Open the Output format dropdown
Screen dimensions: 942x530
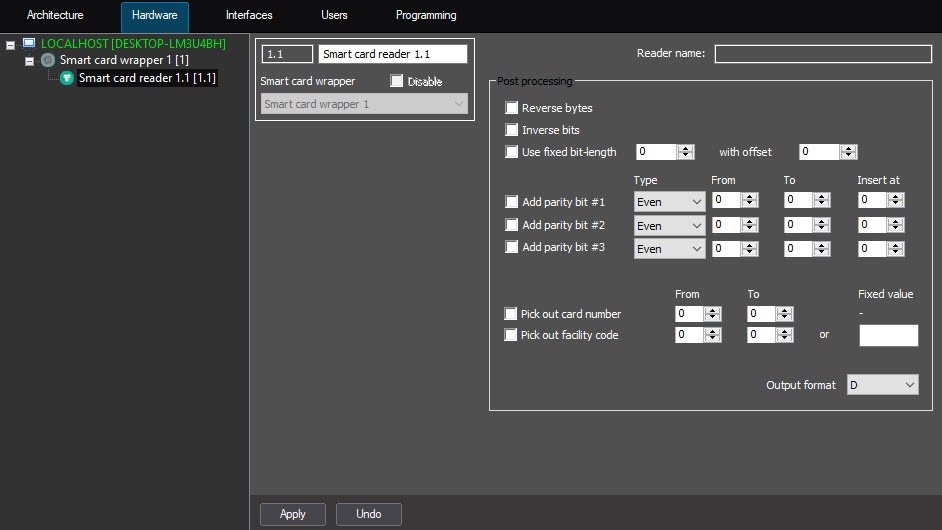coord(882,385)
